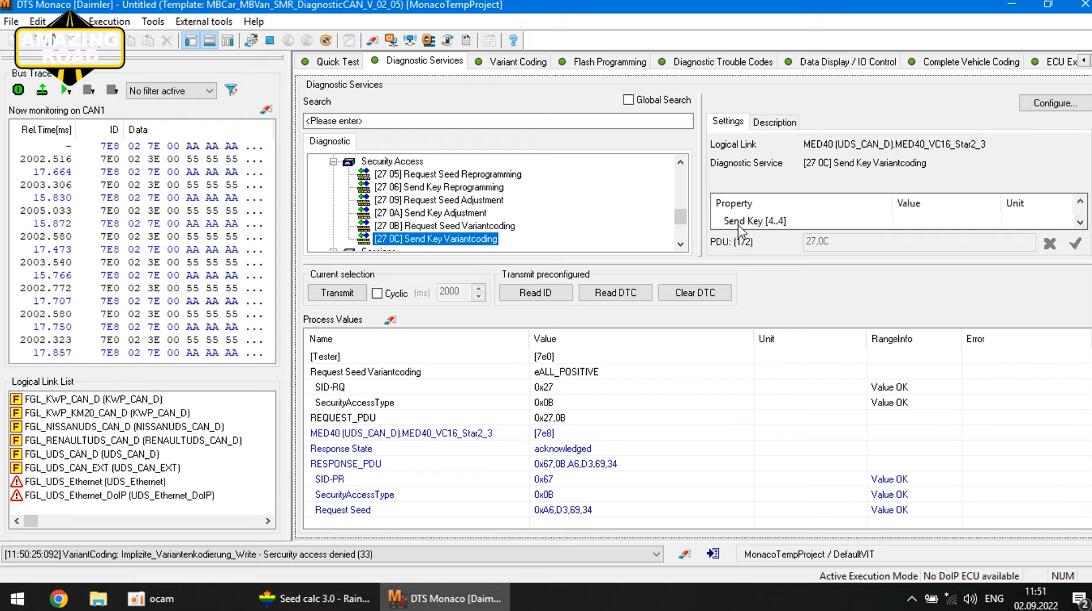Screen dimensions: 1092x611
Task: Click the blue stop square in the toolbar
Action: pos(270,40)
